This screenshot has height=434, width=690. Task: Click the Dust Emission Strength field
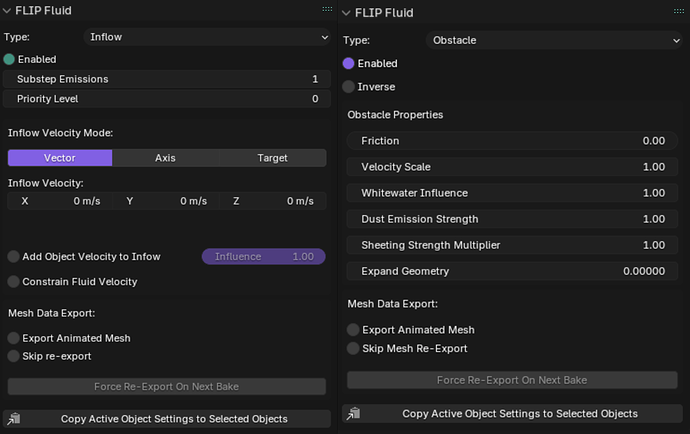[512, 219]
